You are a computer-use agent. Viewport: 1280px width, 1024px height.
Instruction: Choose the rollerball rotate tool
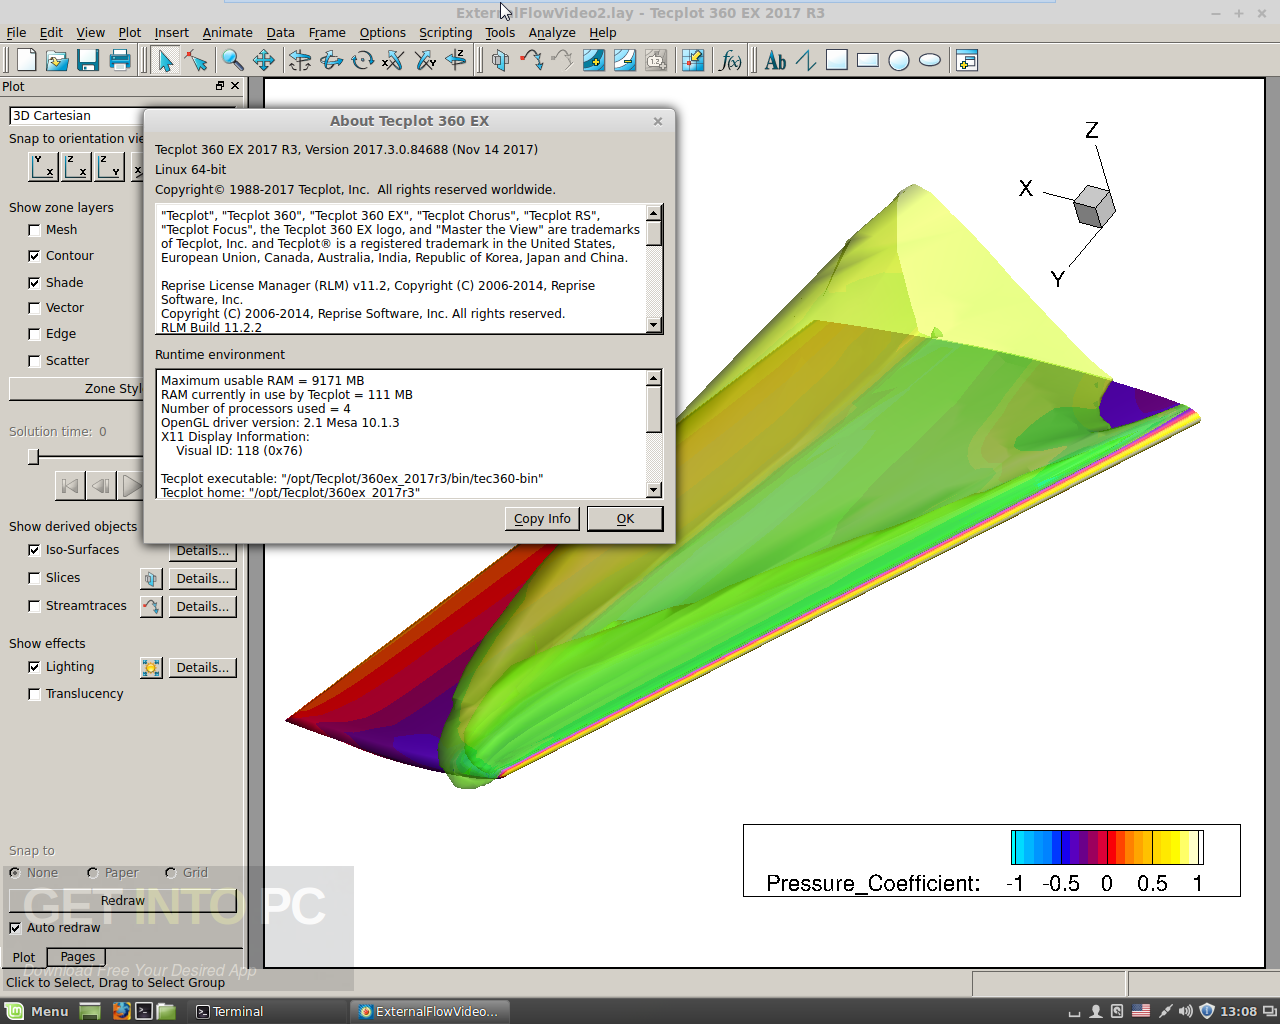(331, 60)
